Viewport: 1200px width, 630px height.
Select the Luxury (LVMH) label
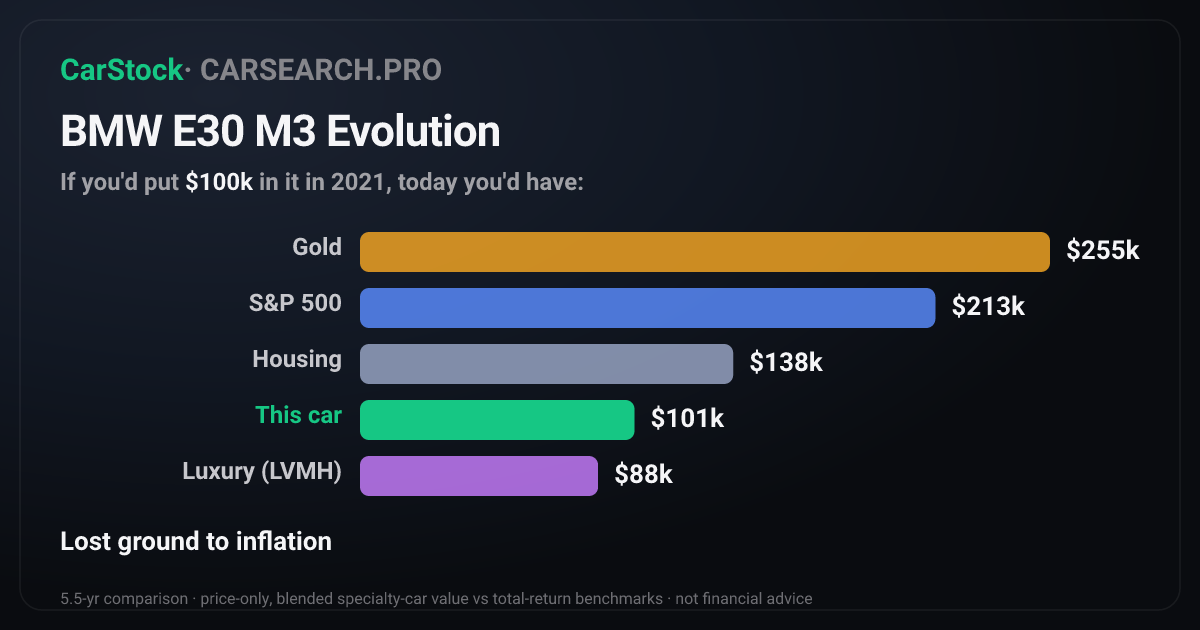point(262,472)
